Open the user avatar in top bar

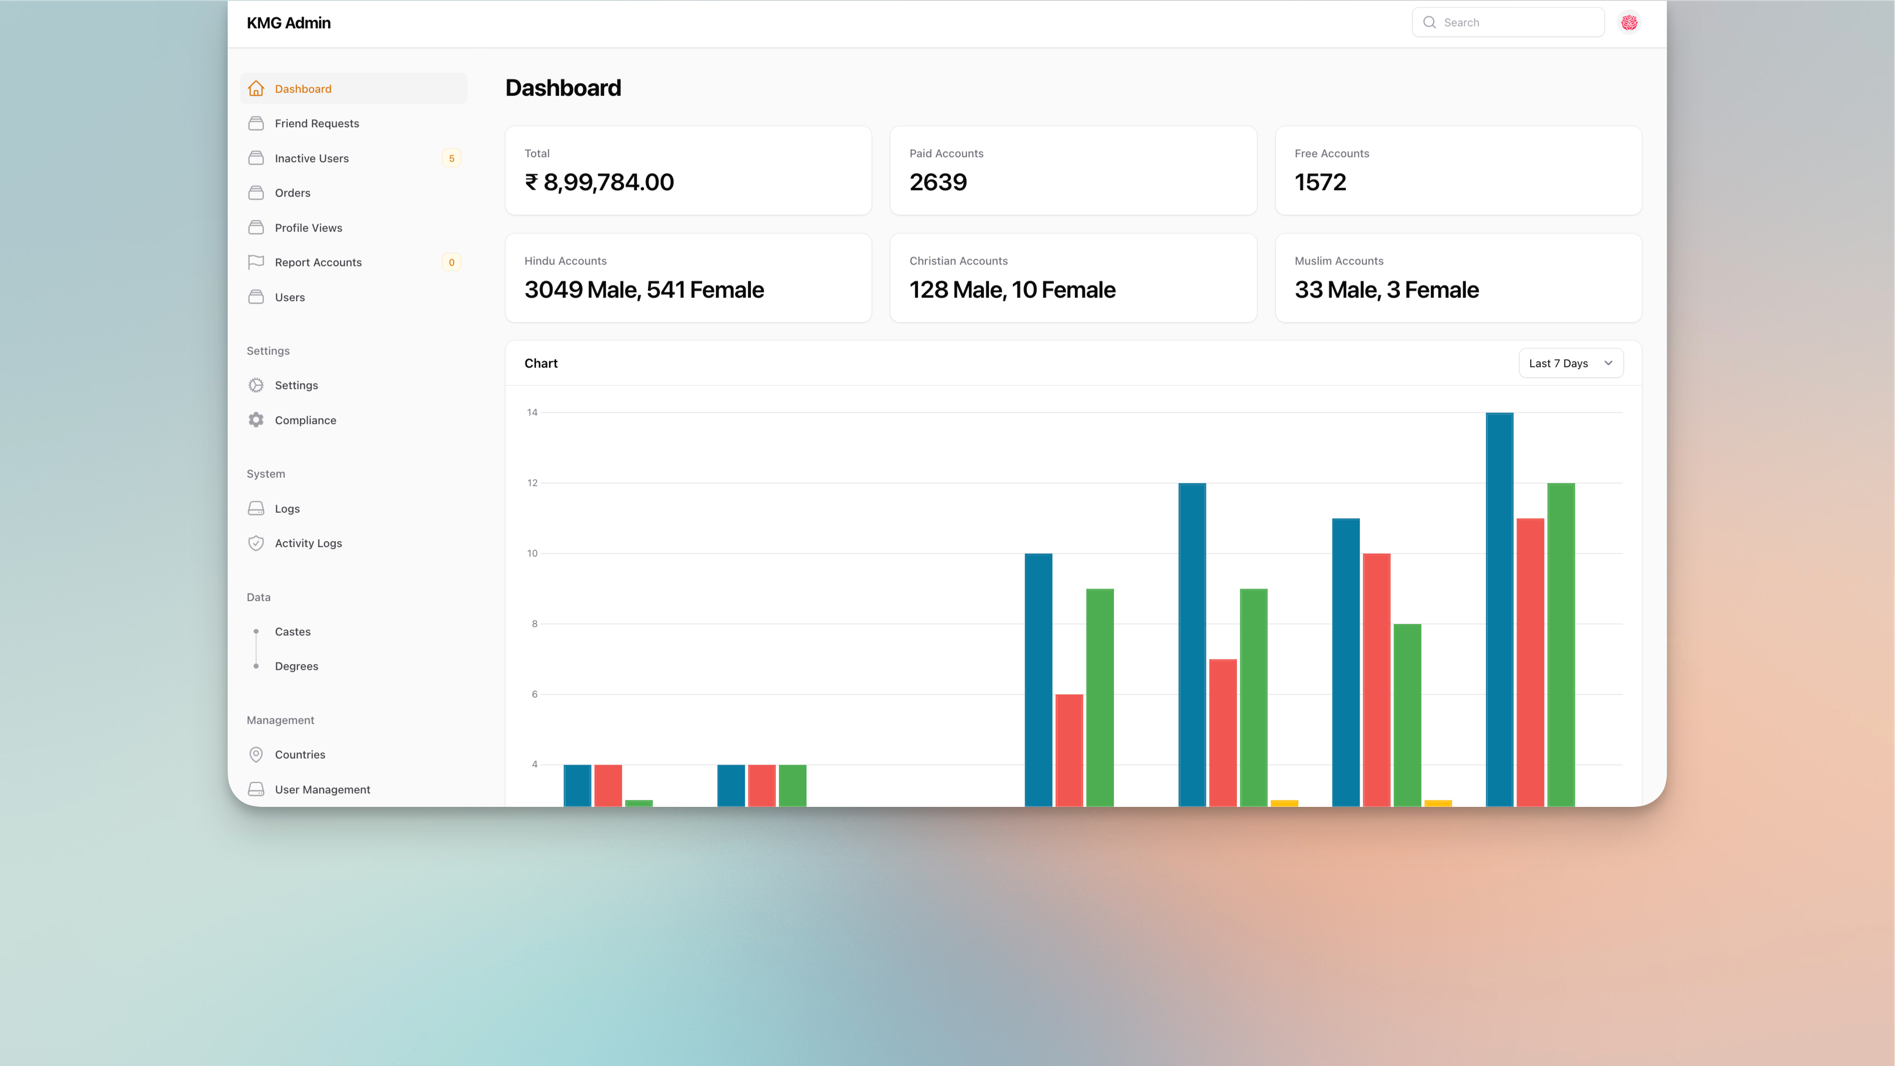(x=1629, y=22)
